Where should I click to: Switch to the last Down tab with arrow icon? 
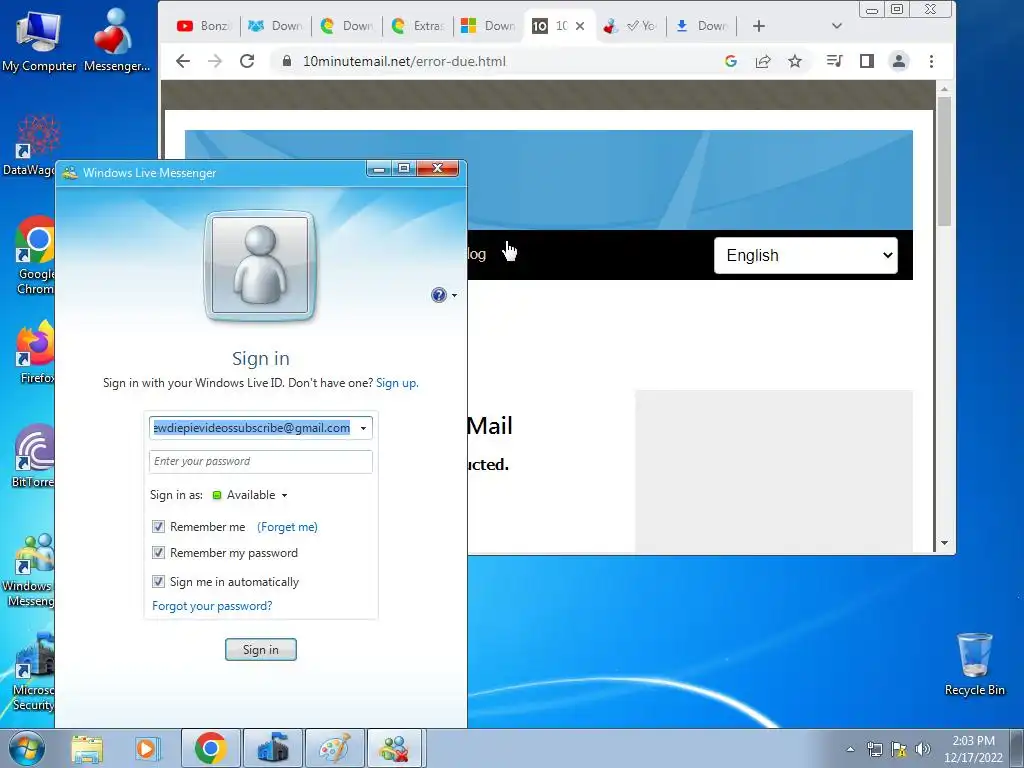pyautogui.click(x=701, y=26)
